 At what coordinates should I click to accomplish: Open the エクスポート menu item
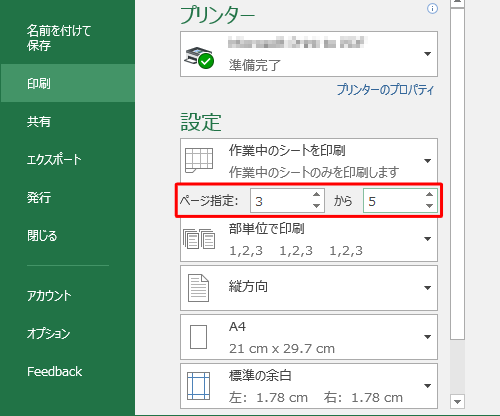pos(54,159)
